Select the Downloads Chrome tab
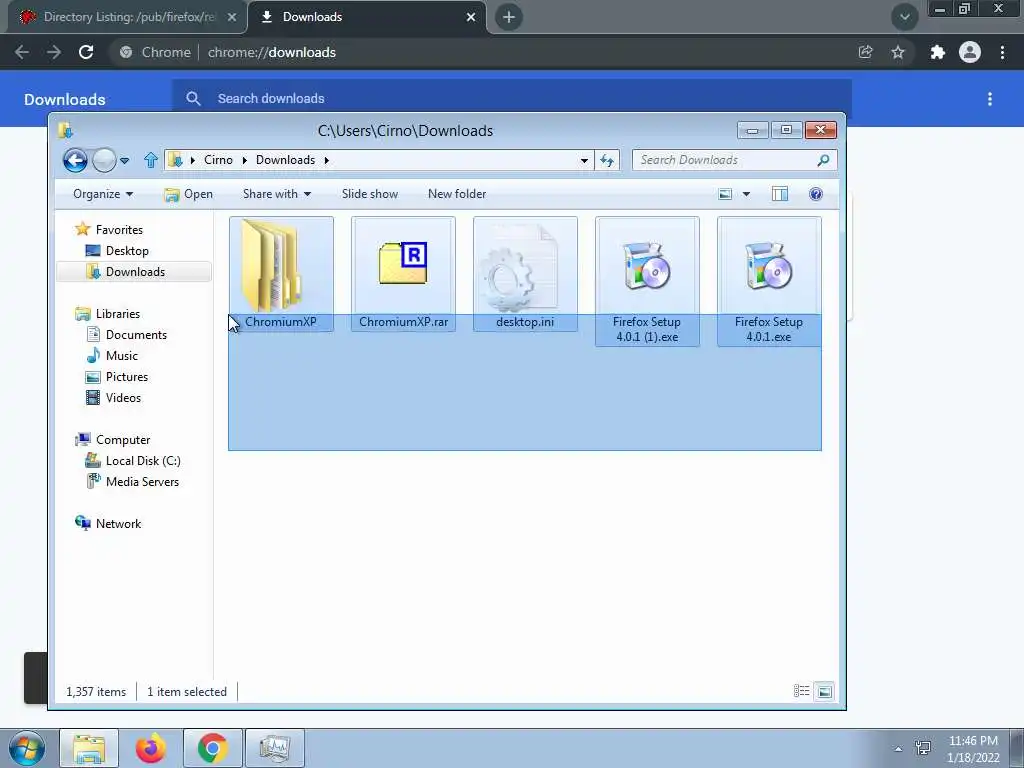 coord(367,17)
